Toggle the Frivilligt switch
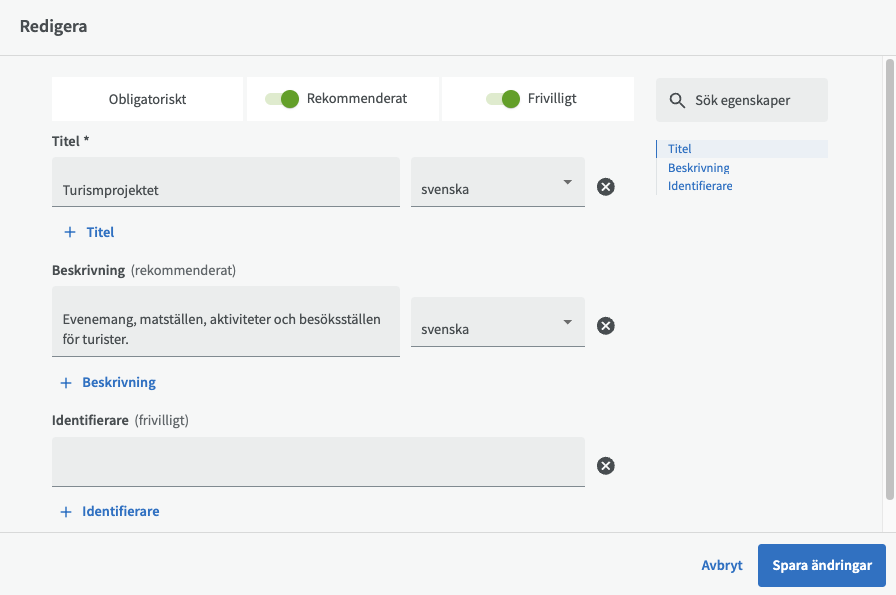Image resolution: width=896 pixels, height=595 pixels. tap(503, 99)
